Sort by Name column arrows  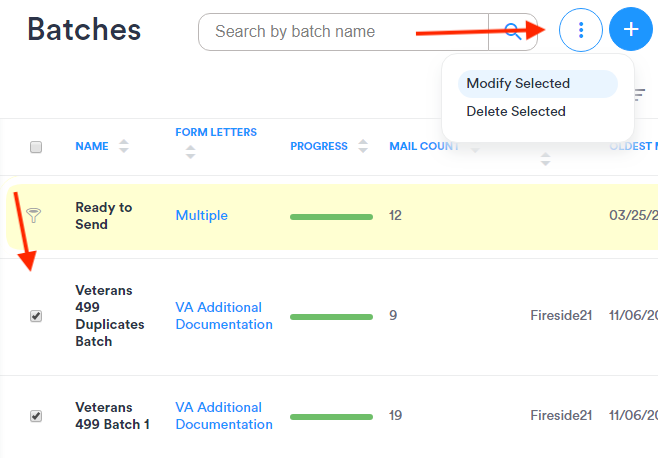click(124, 147)
